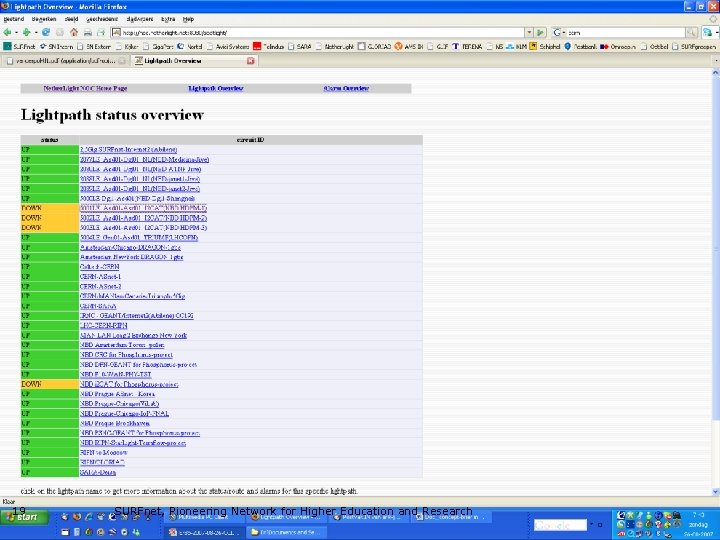The height and width of the screenshot is (540, 720).
Task: Click the green Back arrow in Firefox
Action: (7, 33)
